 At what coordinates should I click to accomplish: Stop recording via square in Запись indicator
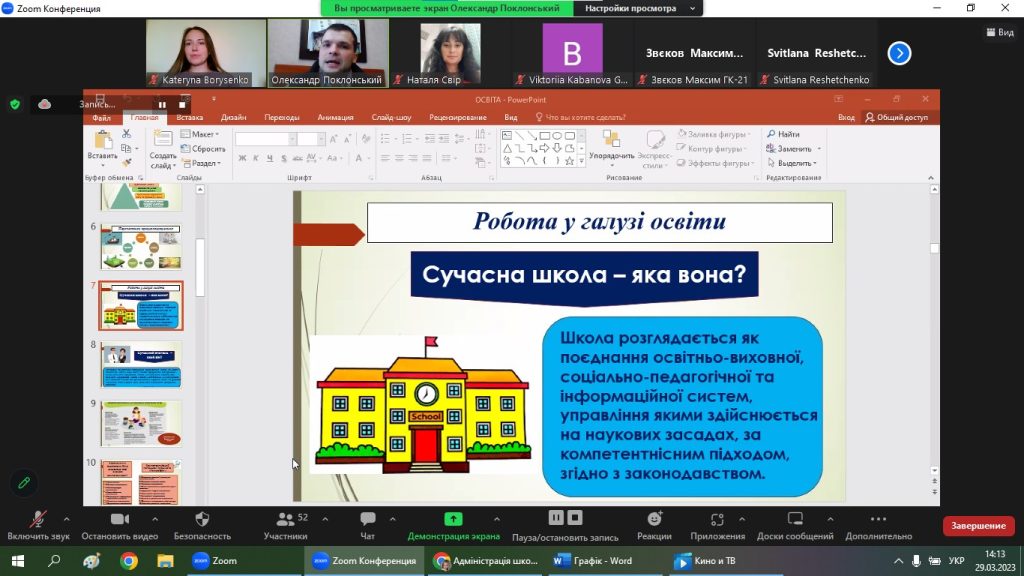tap(182, 104)
